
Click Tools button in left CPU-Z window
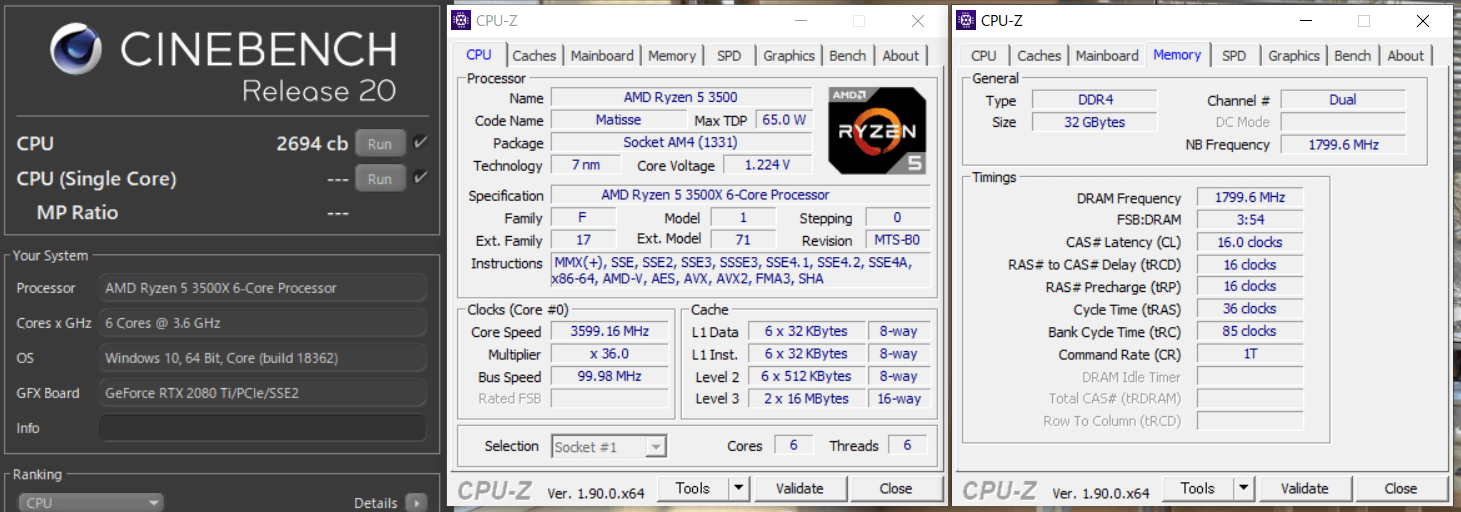click(x=692, y=488)
